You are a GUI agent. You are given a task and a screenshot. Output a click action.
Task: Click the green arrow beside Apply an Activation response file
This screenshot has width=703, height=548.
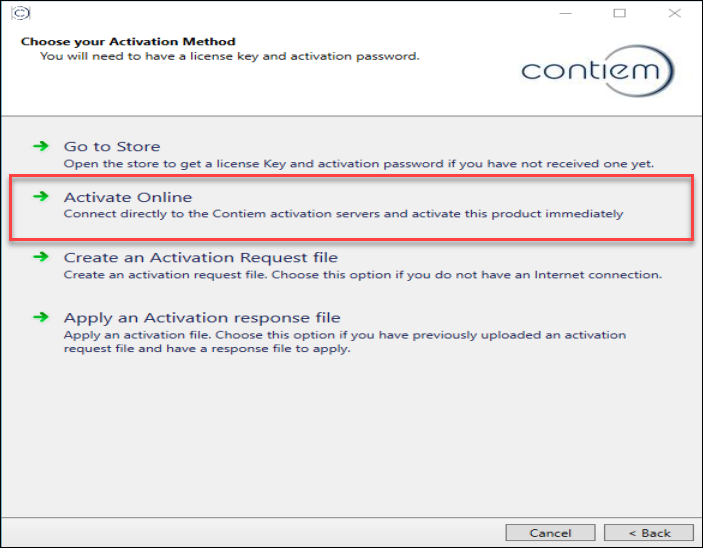tap(41, 317)
